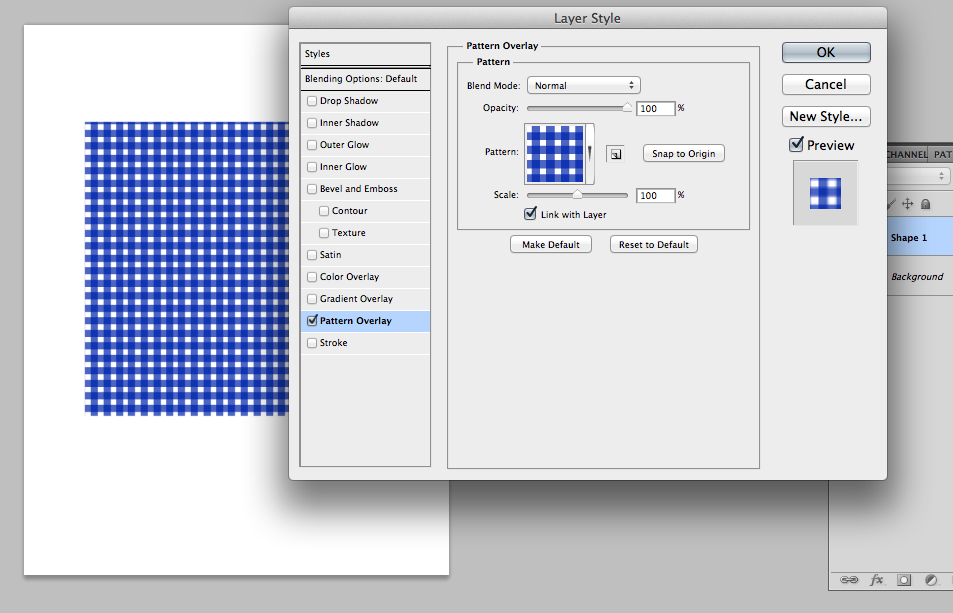The image size is (953, 613).
Task: Open layer blend mode dropdown in Layers panel
Action: point(919,176)
